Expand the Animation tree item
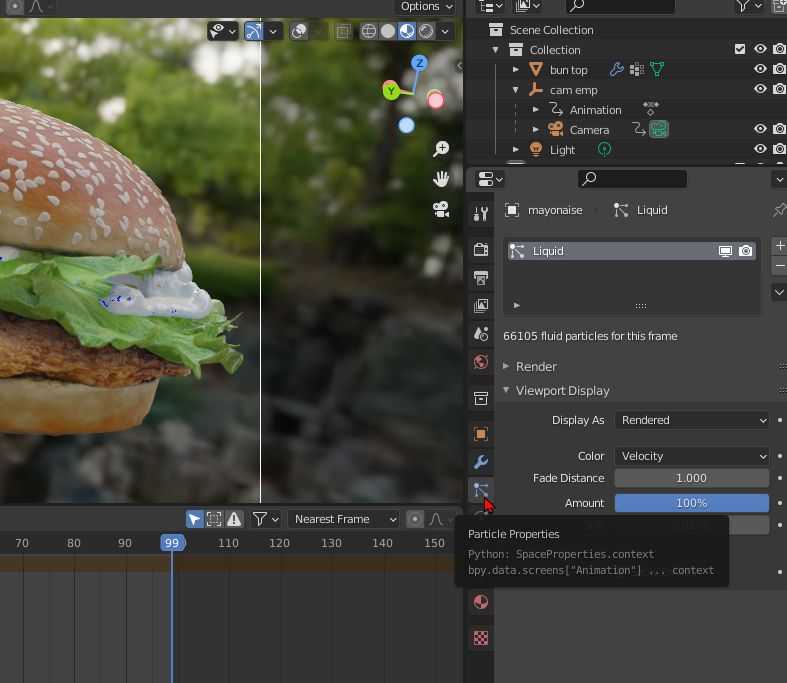This screenshot has height=683, width=787. pyautogui.click(x=536, y=109)
